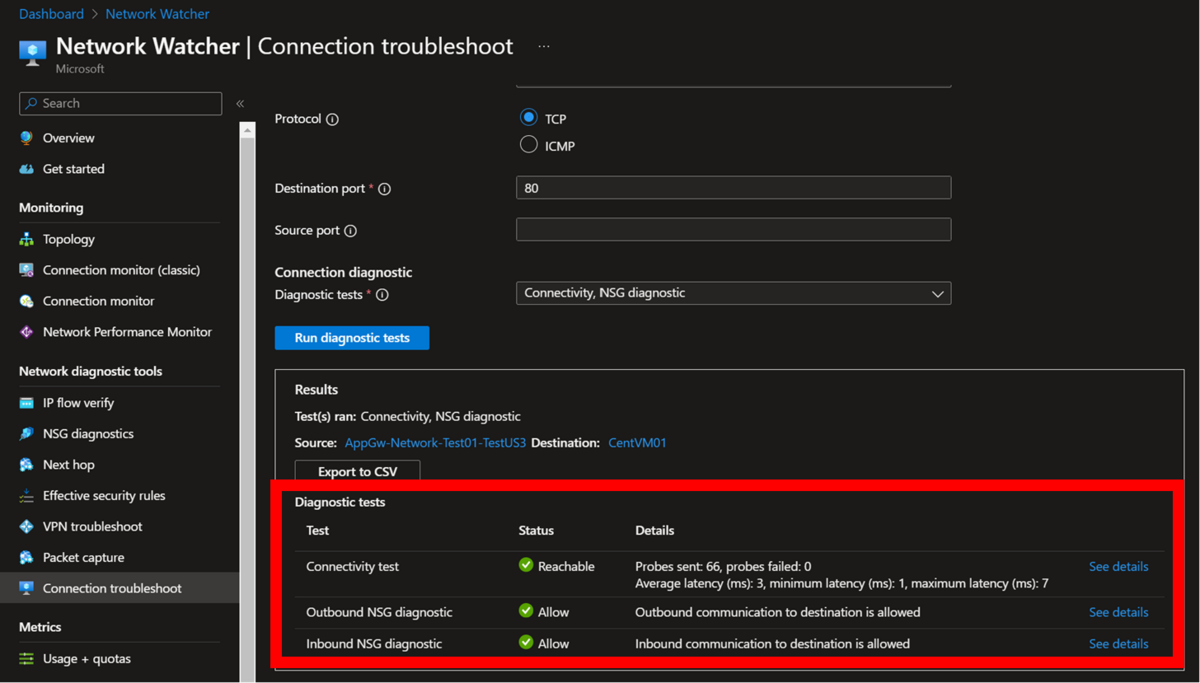
Task: Open Effective security rules item
Action: tap(104, 496)
